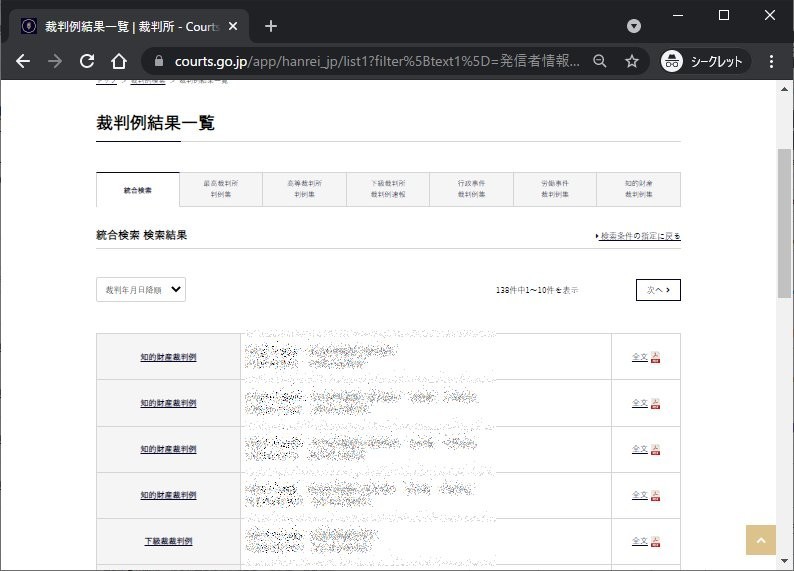
Task: Open the browser home page
Action: [119, 61]
